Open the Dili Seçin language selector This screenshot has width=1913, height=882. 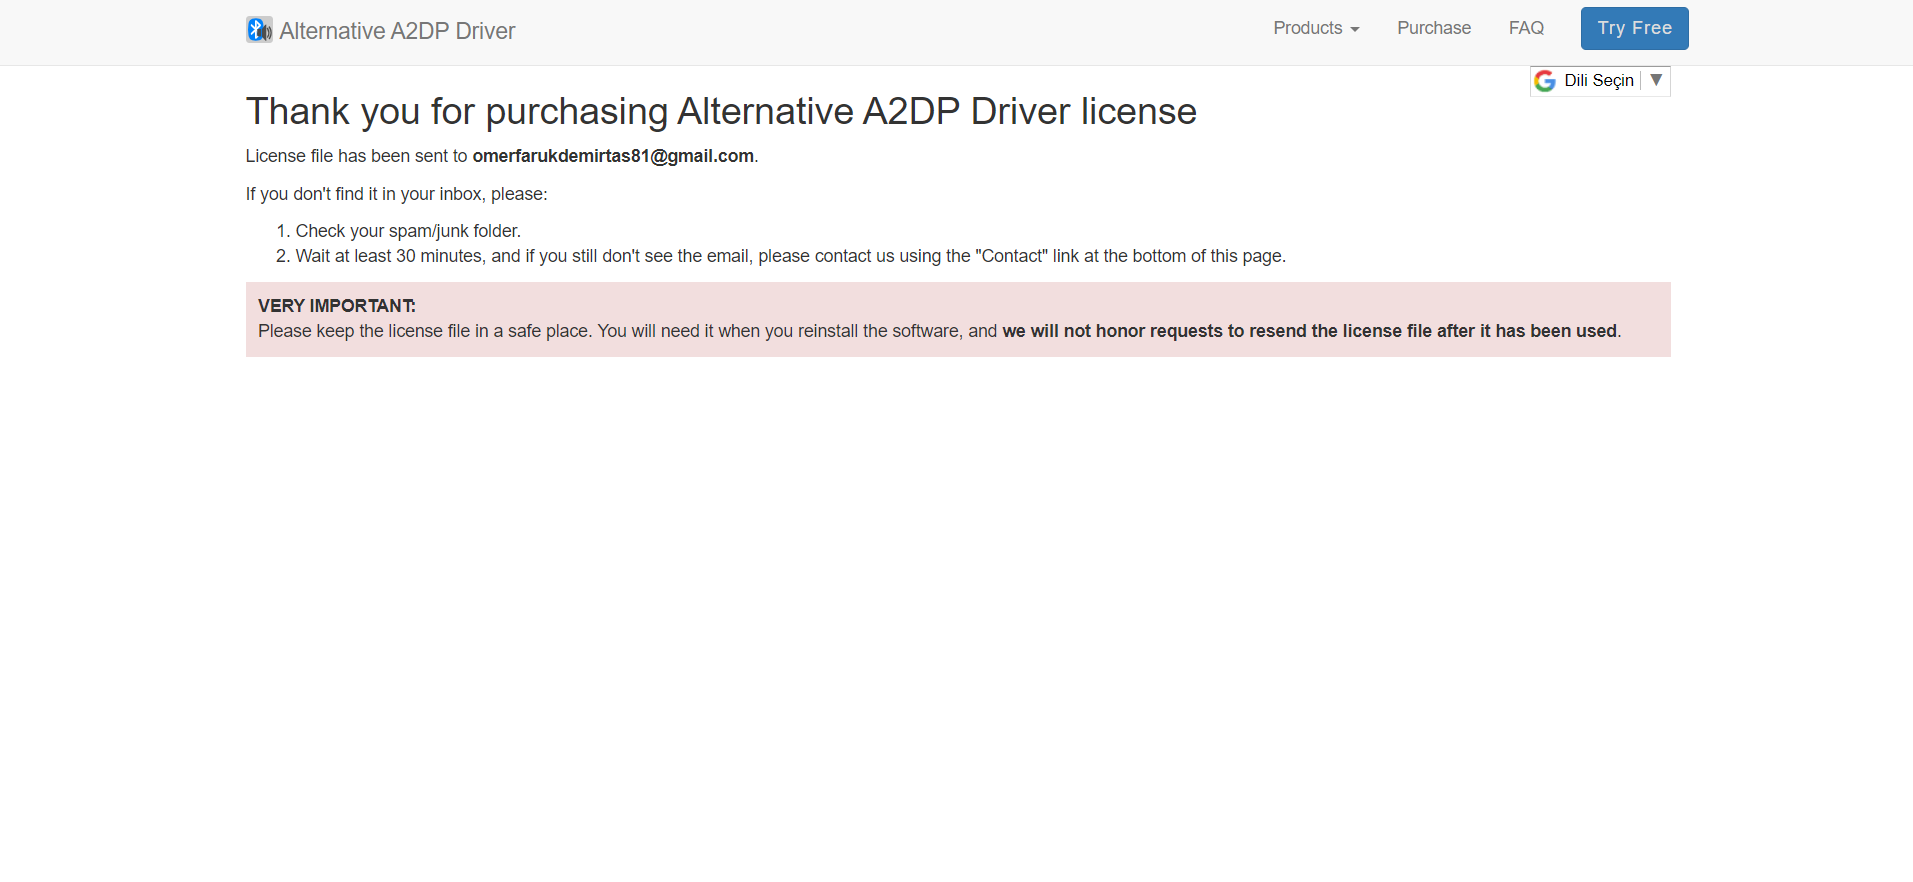coord(1599,80)
